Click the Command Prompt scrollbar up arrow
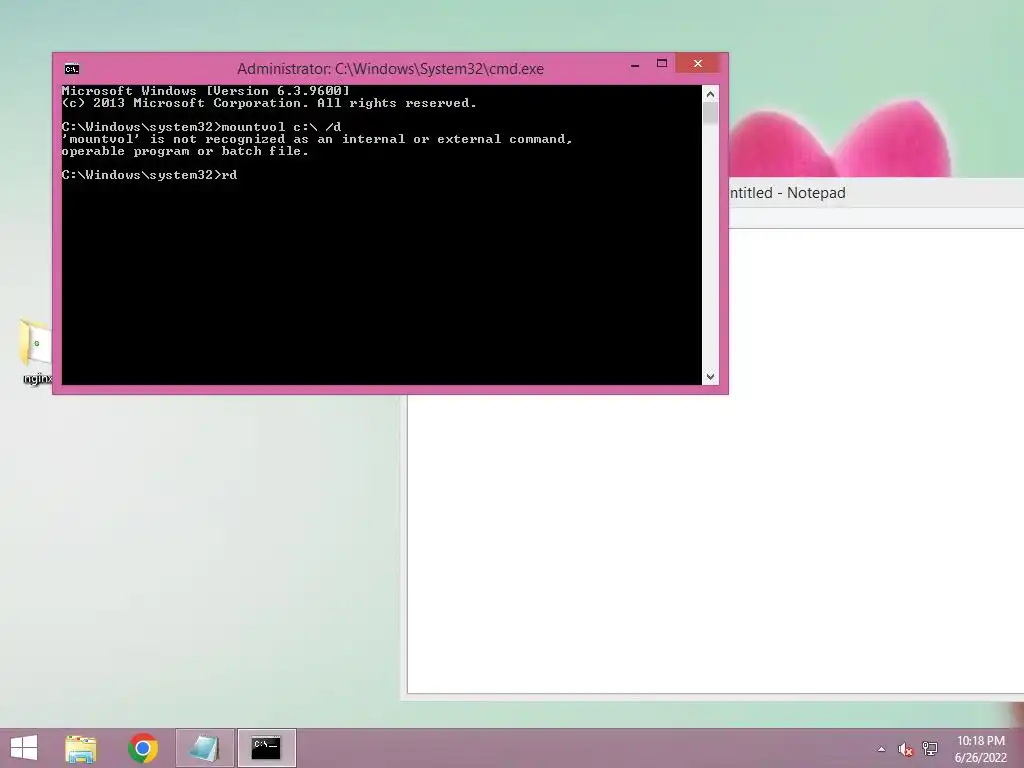The width and height of the screenshot is (1024, 768). coord(711,94)
